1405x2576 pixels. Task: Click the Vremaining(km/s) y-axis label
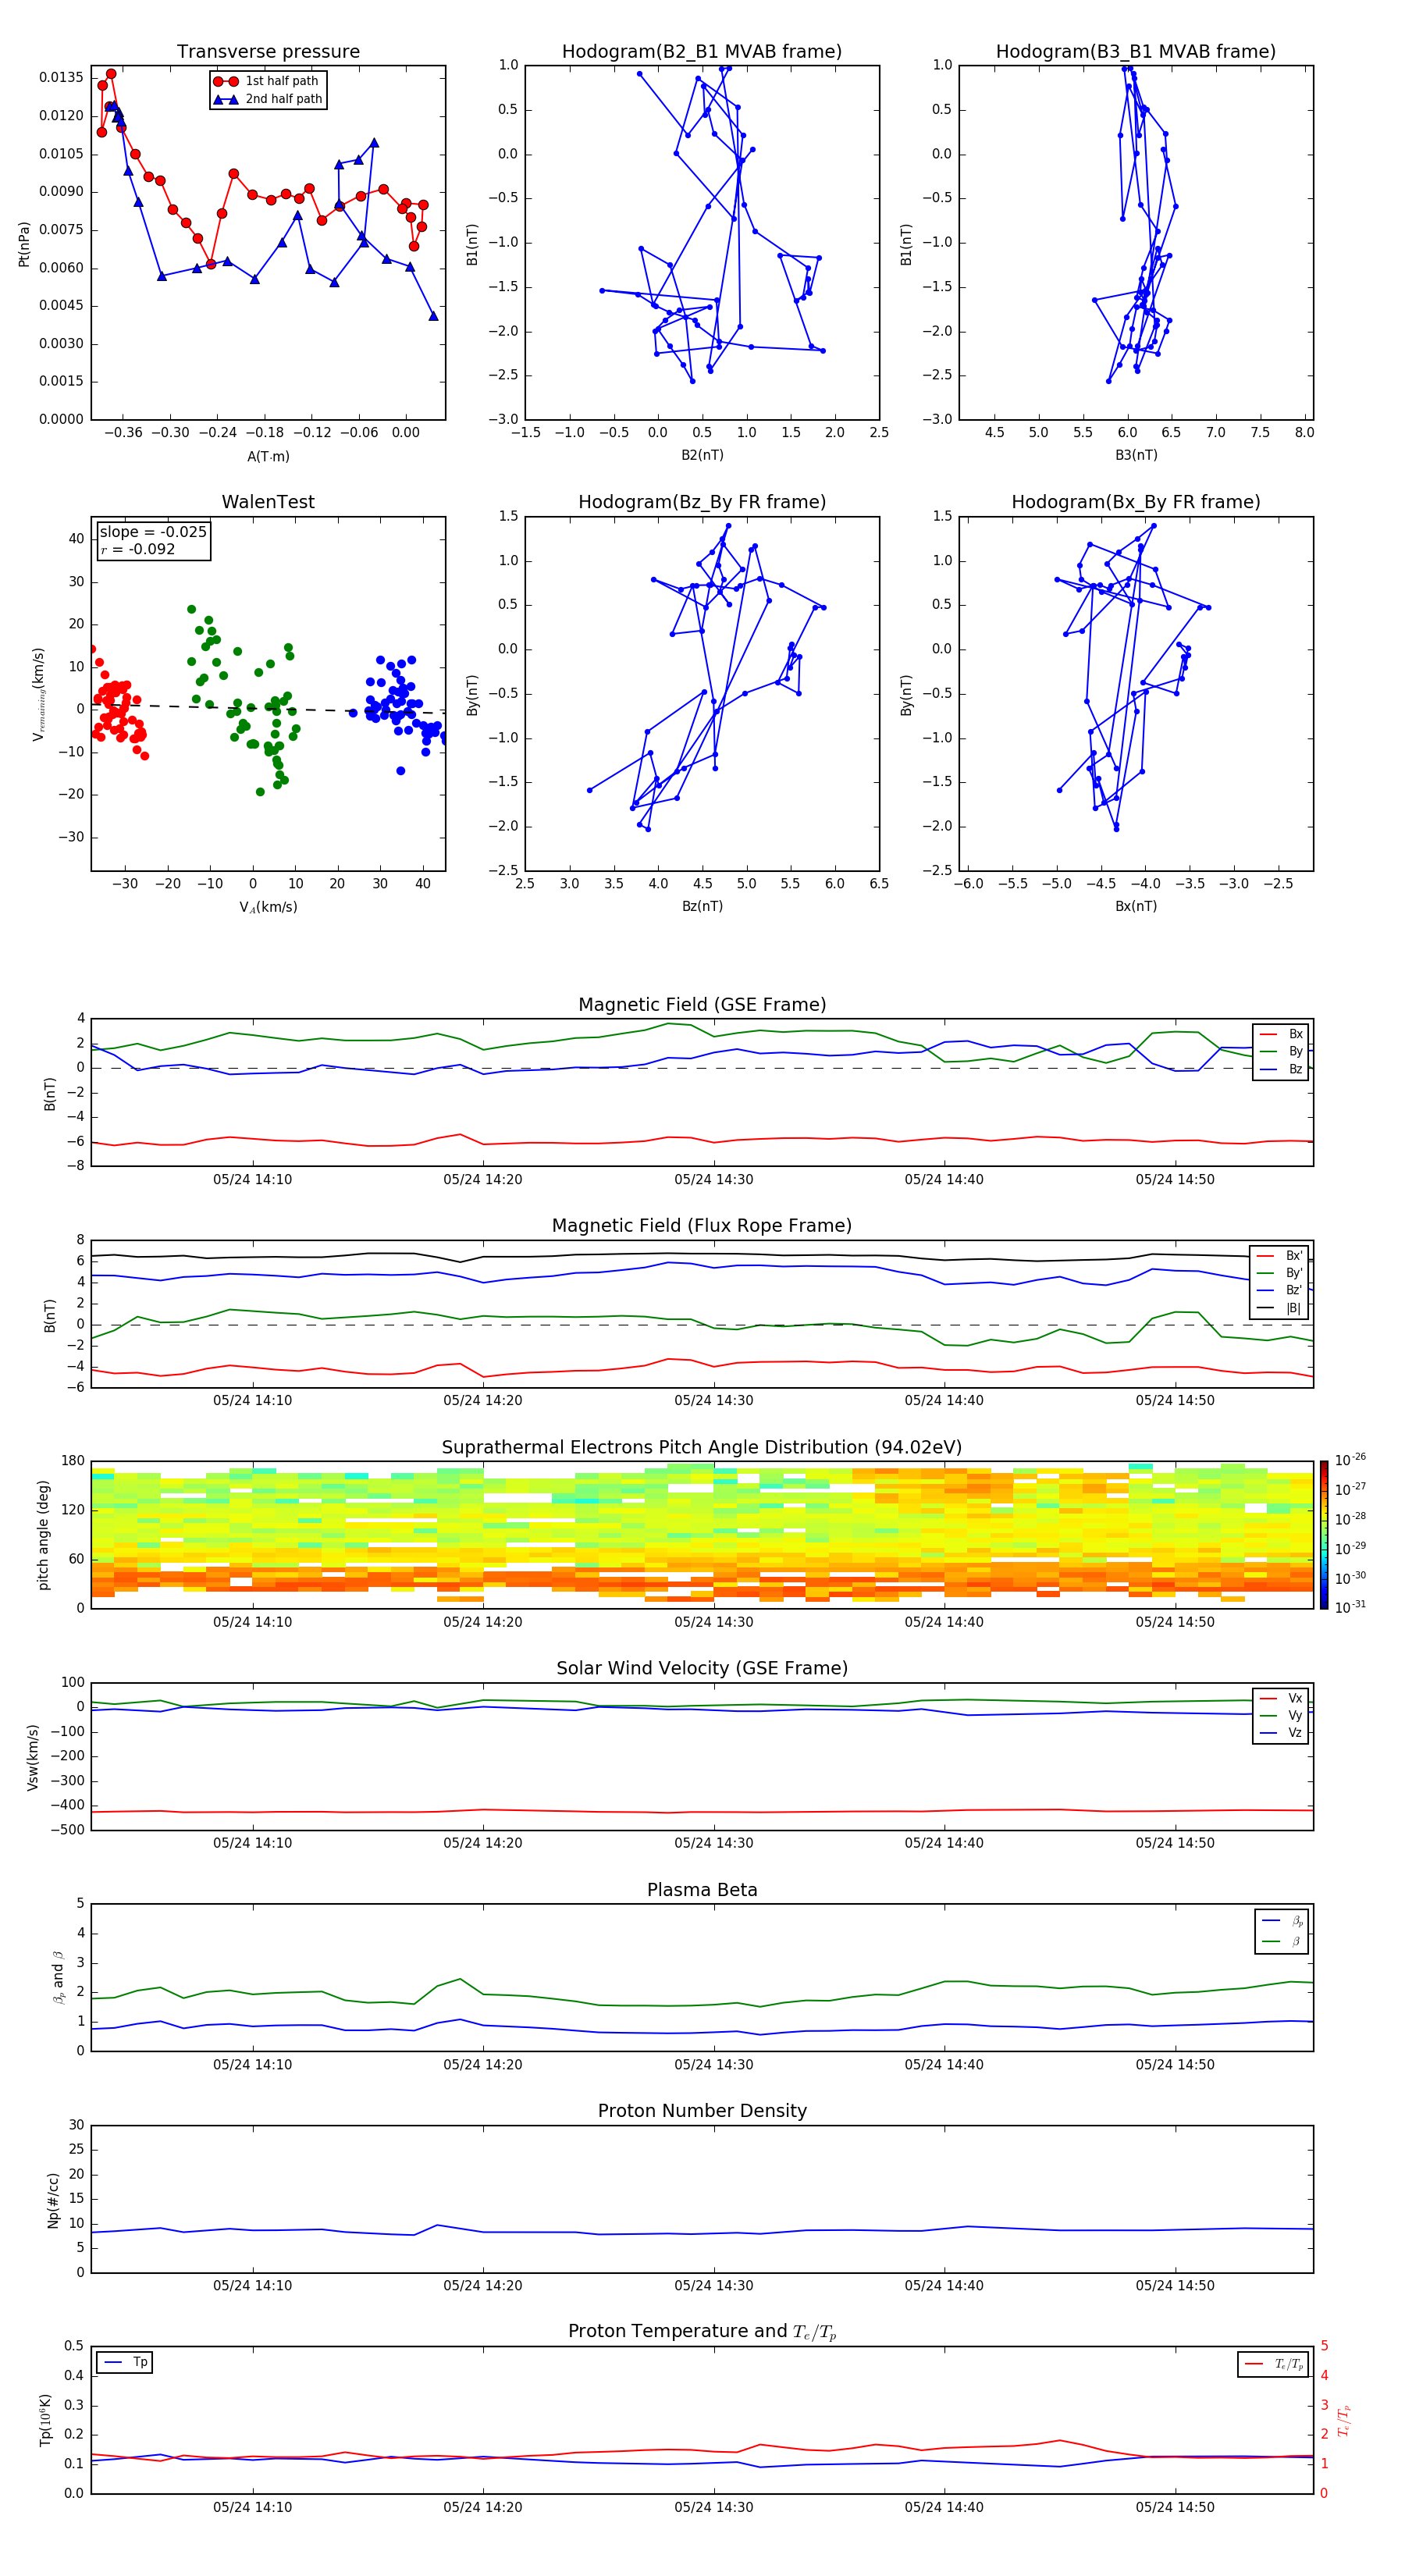[x=38, y=694]
